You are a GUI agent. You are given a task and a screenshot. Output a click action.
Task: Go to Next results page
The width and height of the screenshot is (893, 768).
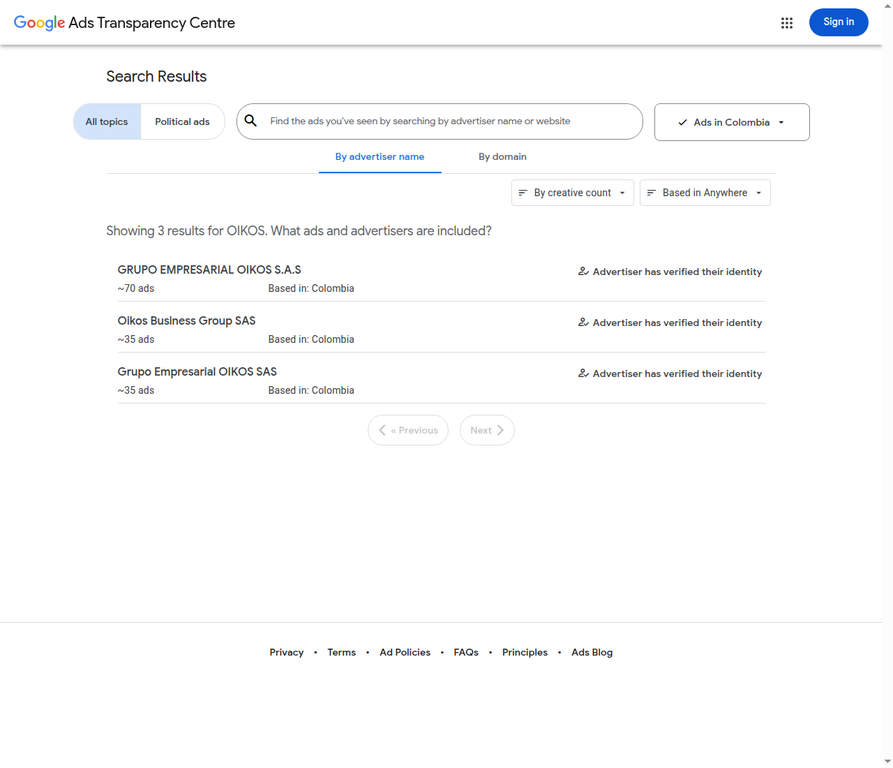487,430
